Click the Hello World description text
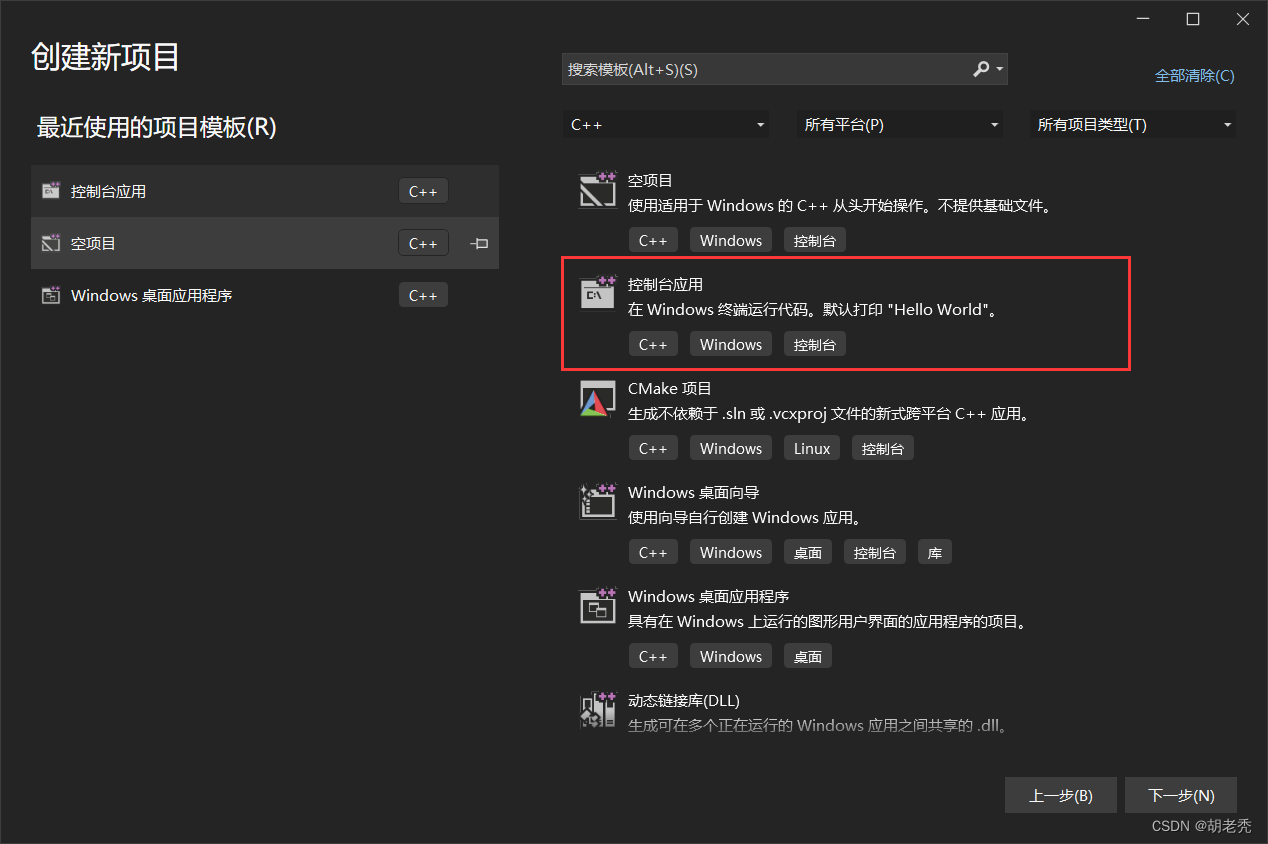 click(x=814, y=309)
